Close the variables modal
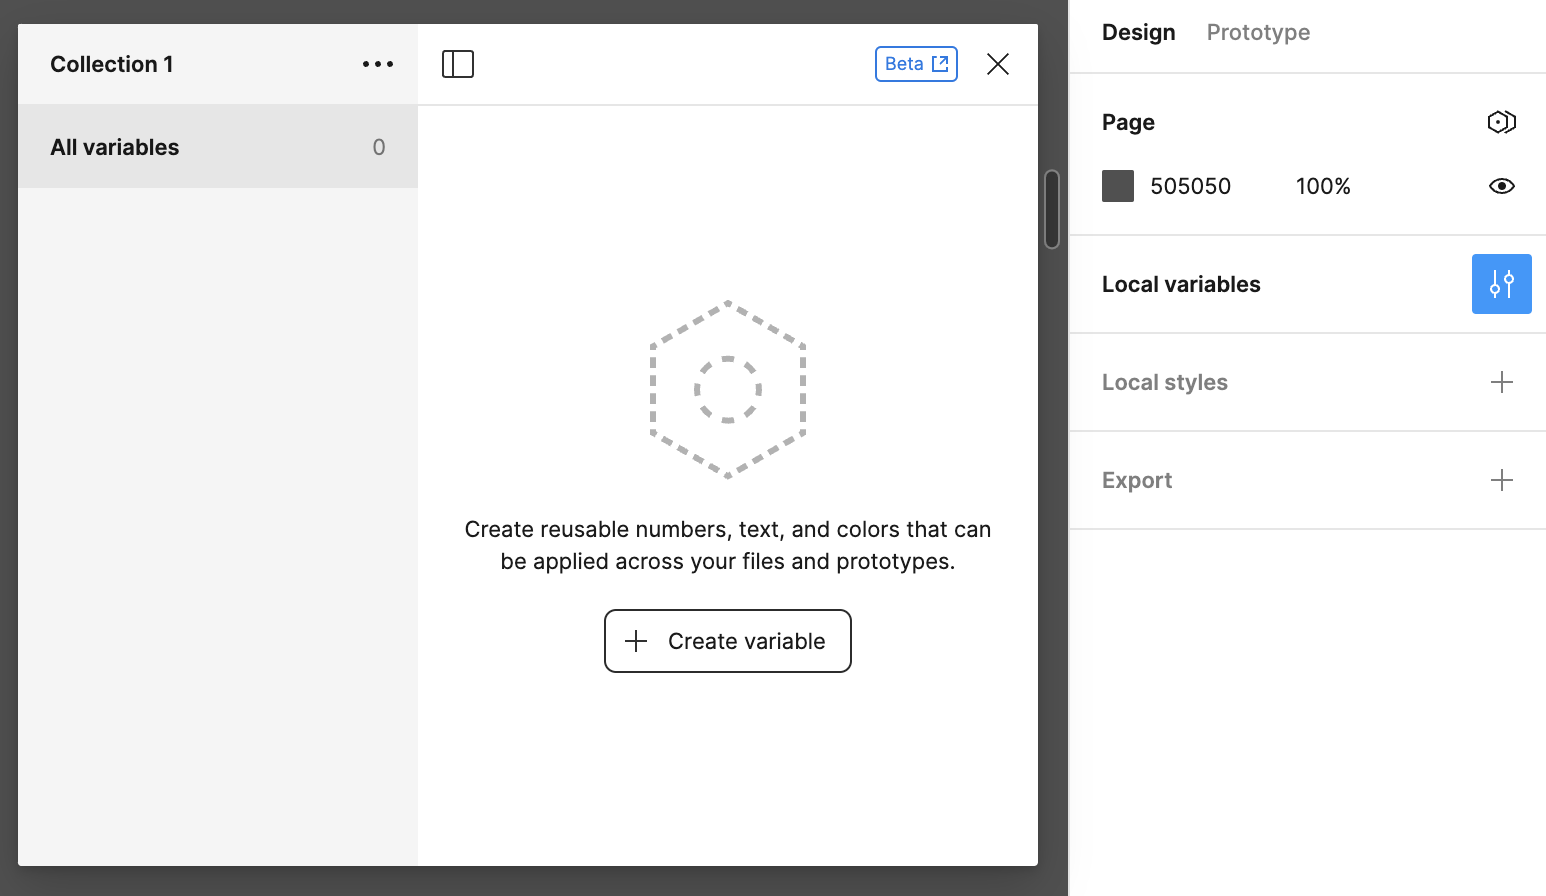This screenshot has width=1546, height=896. (997, 64)
